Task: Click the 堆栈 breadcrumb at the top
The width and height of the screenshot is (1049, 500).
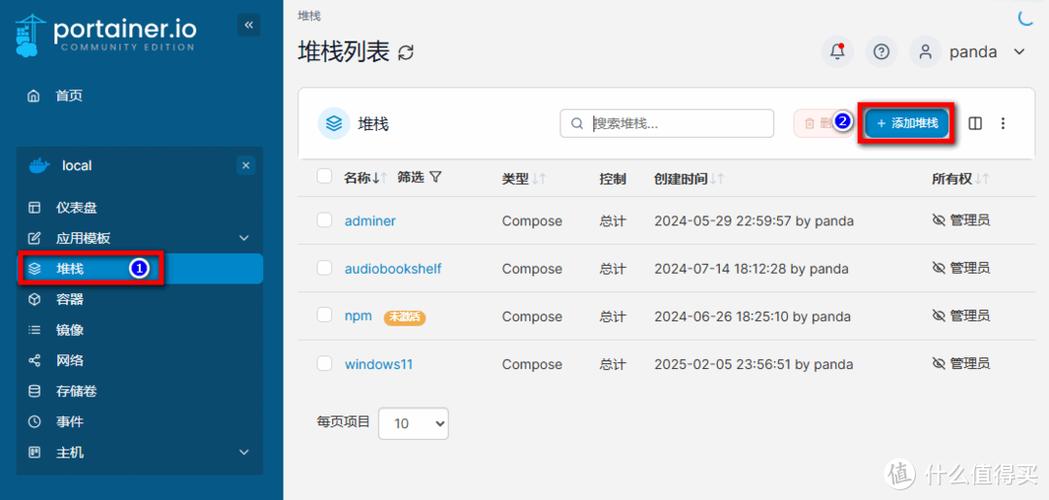Action: coord(308,15)
